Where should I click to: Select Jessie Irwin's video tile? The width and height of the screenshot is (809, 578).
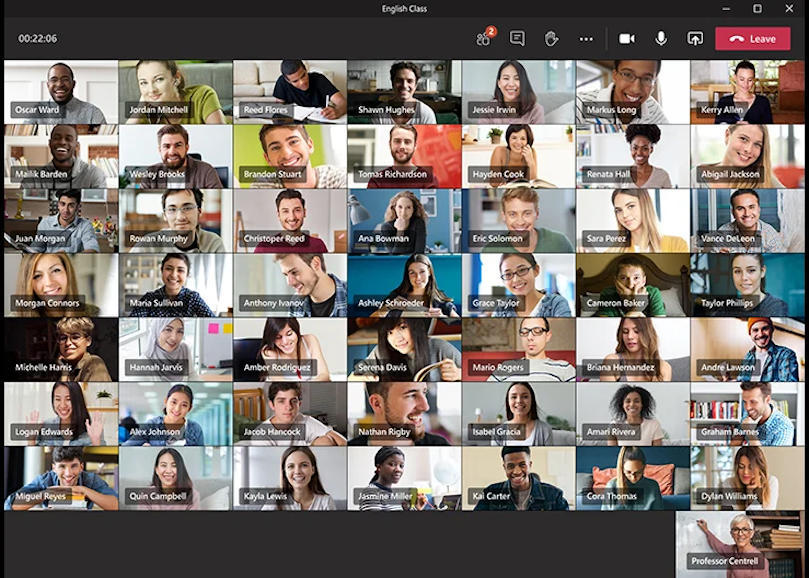click(x=519, y=92)
